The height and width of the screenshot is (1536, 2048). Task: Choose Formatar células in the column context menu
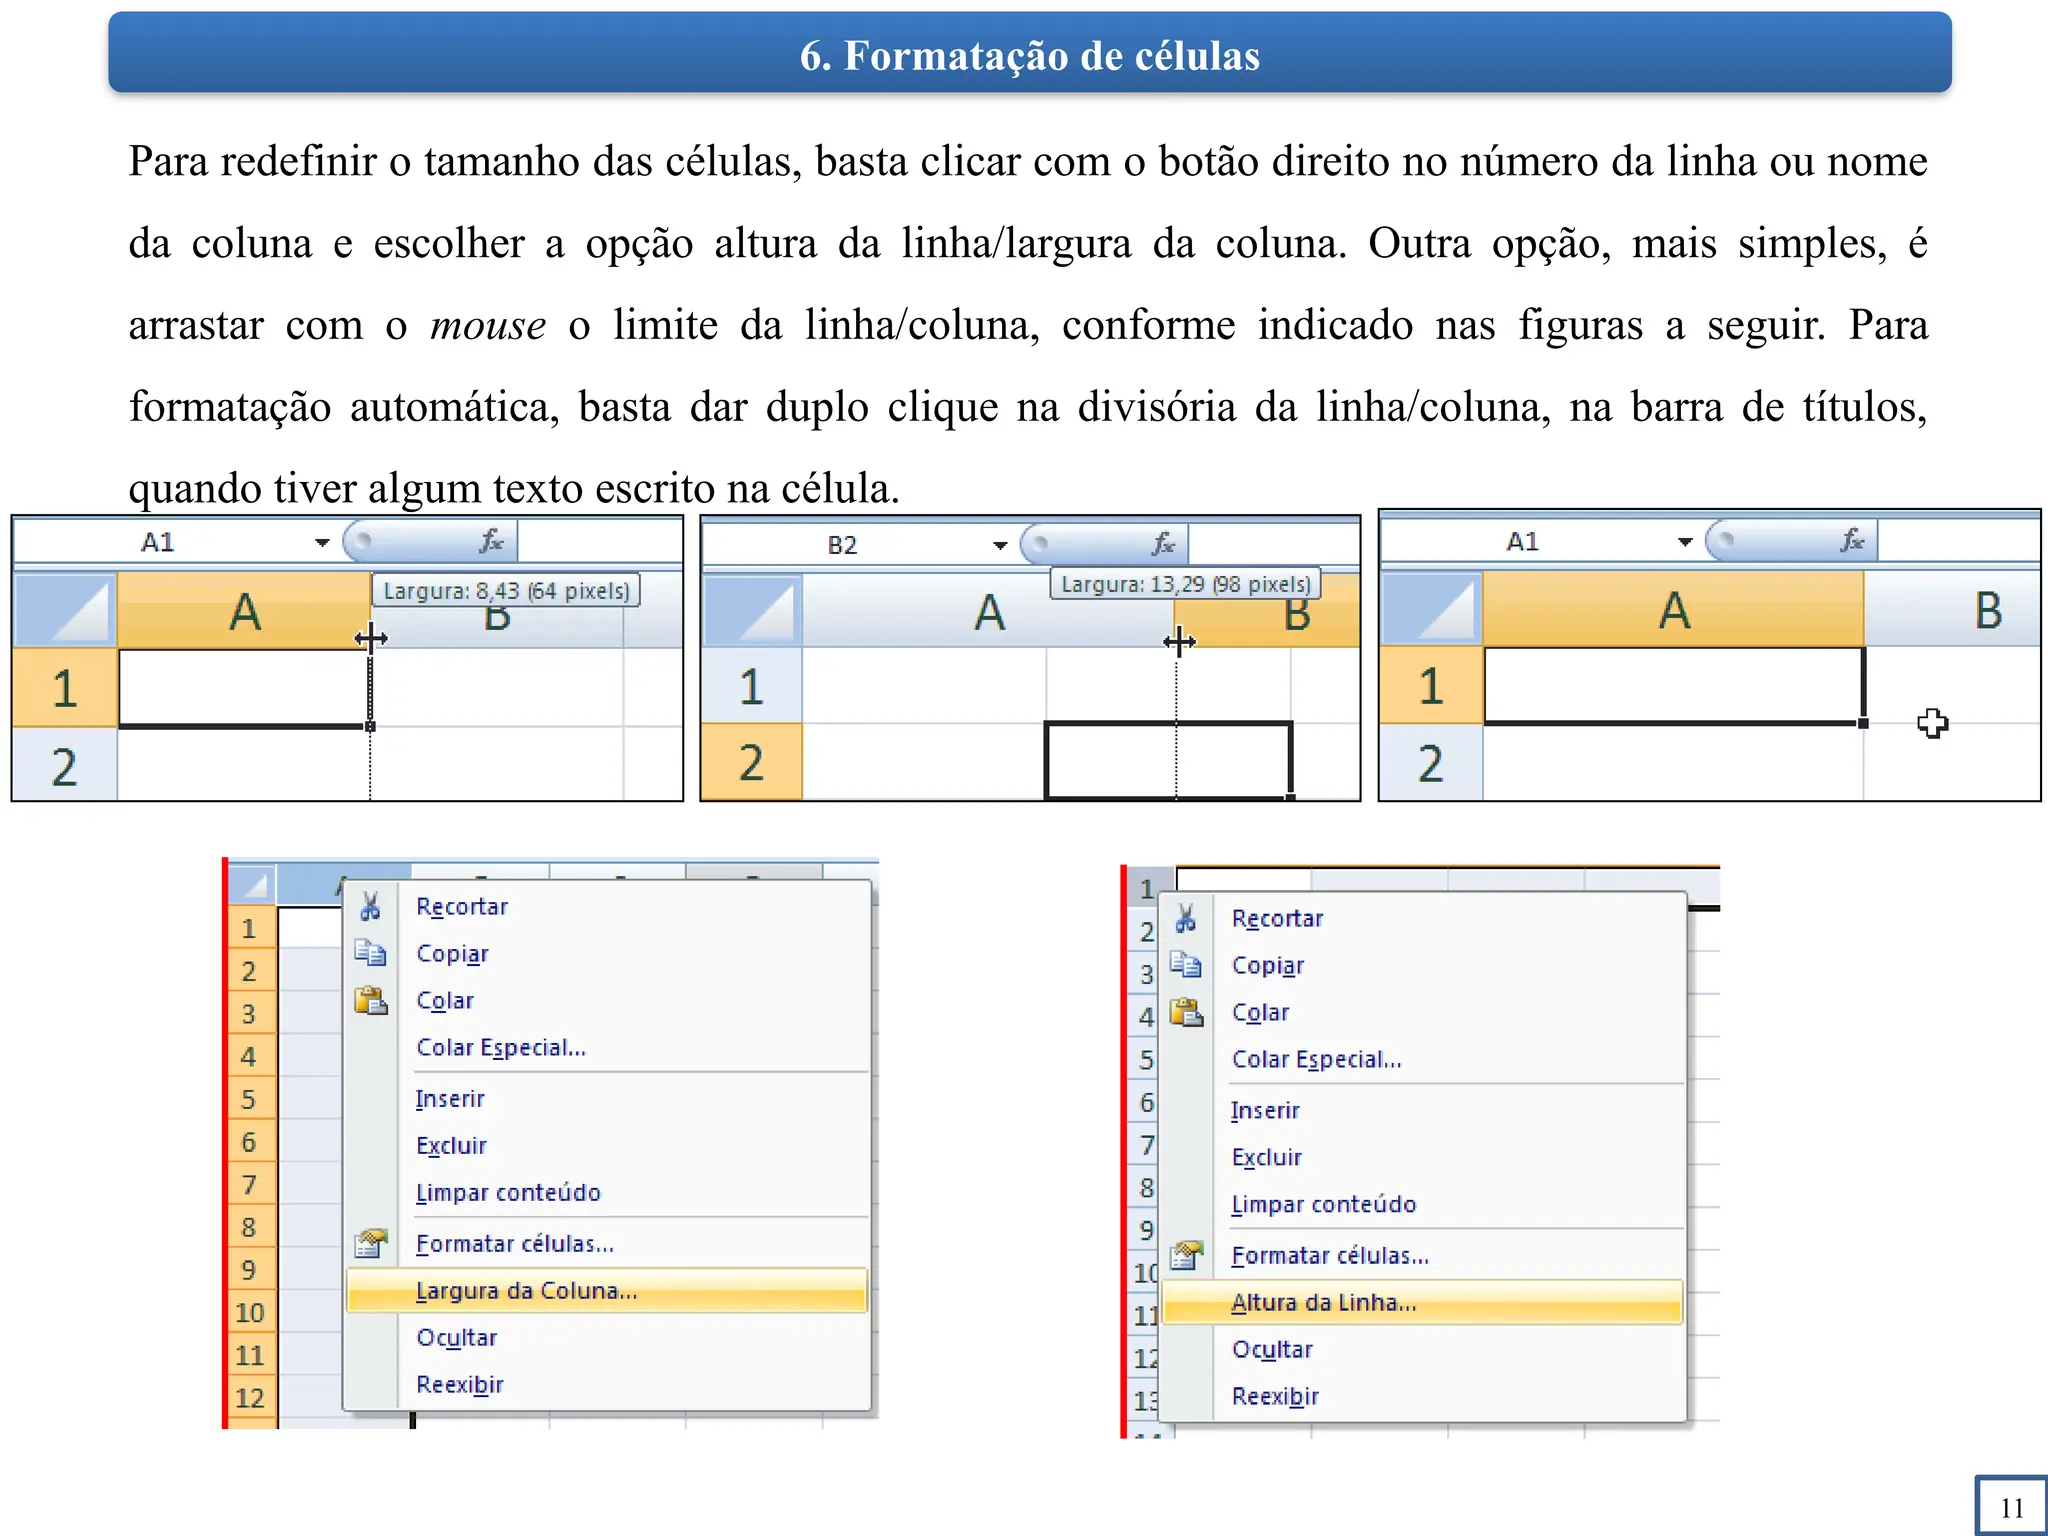[515, 1243]
